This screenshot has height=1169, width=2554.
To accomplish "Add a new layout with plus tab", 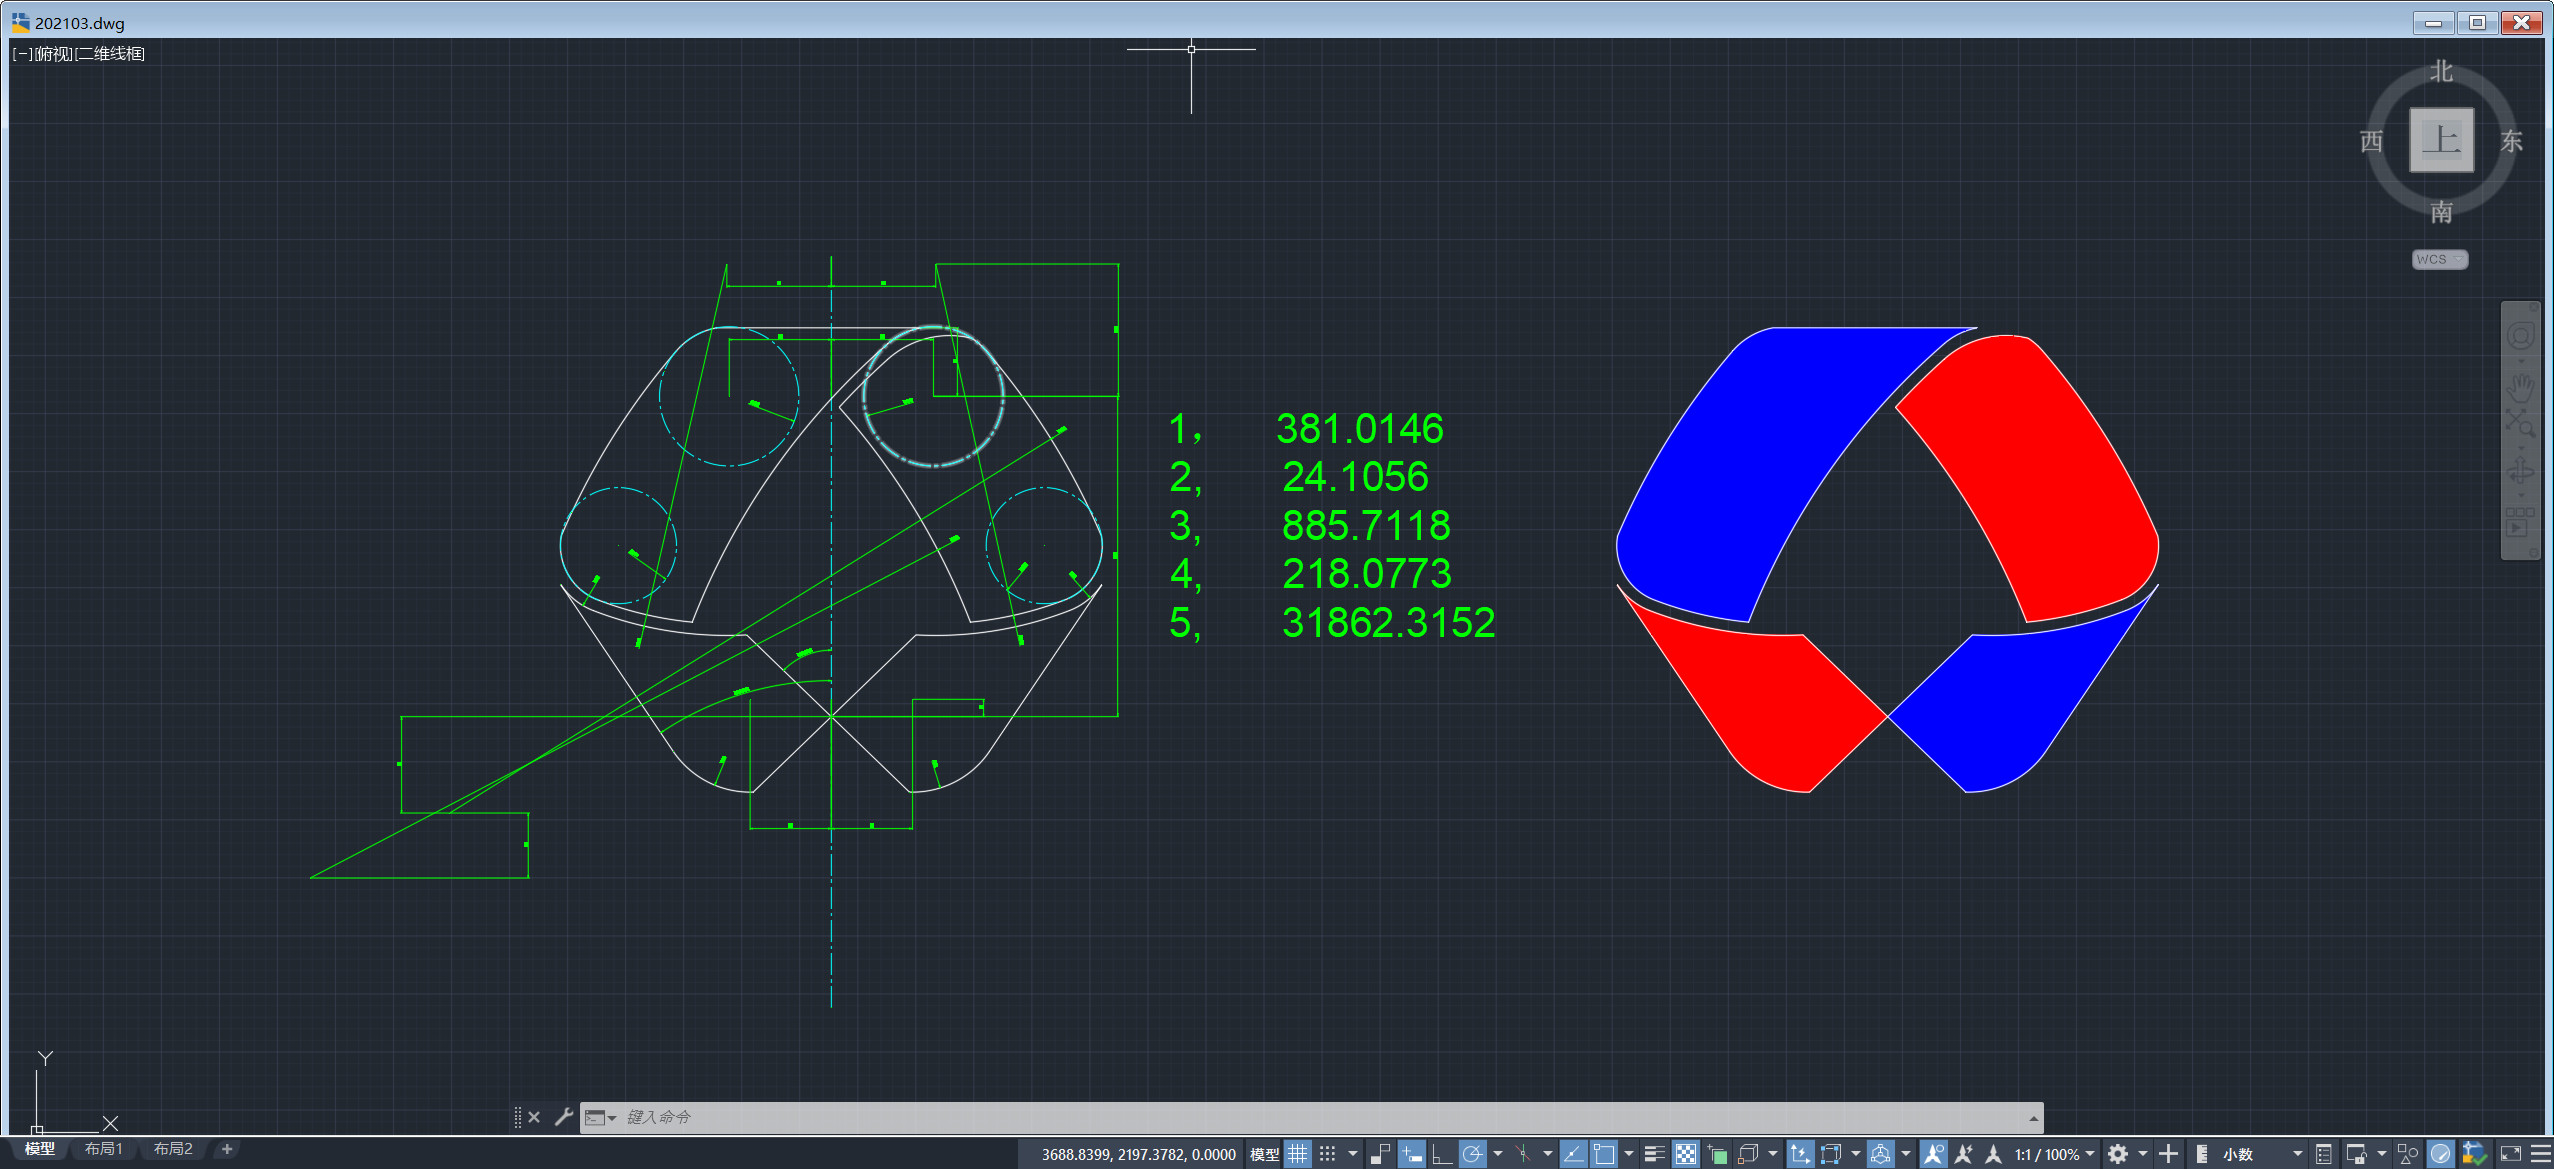I will (x=227, y=1149).
